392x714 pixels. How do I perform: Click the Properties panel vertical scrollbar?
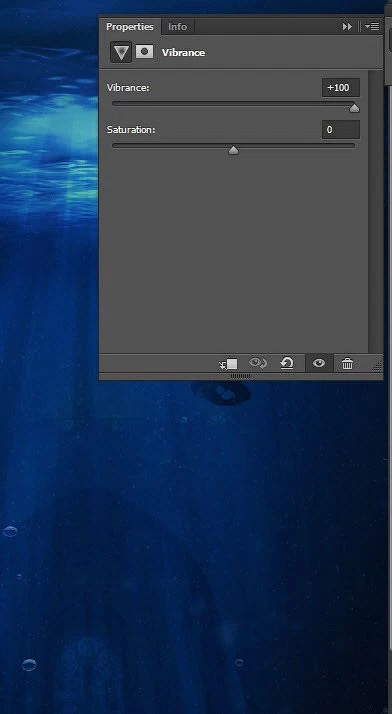pyautogui.click(x=376, y=211)
